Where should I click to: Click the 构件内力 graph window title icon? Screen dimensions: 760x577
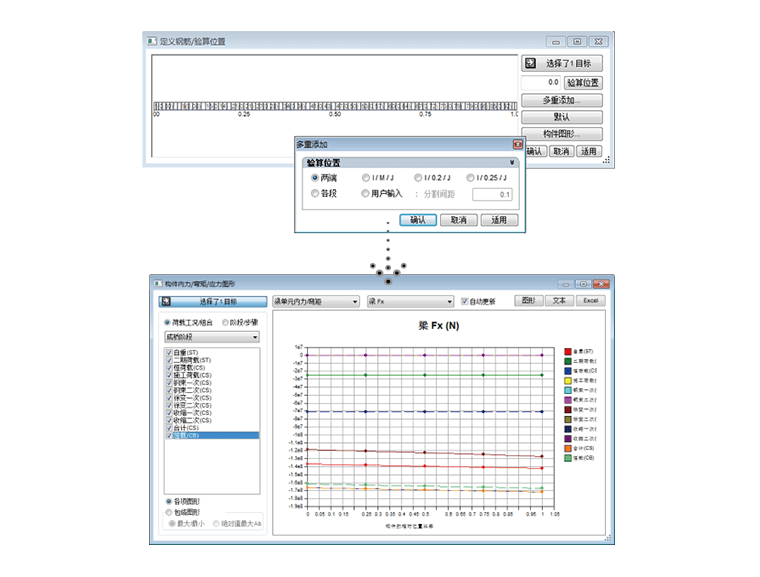tap(158, 283)
